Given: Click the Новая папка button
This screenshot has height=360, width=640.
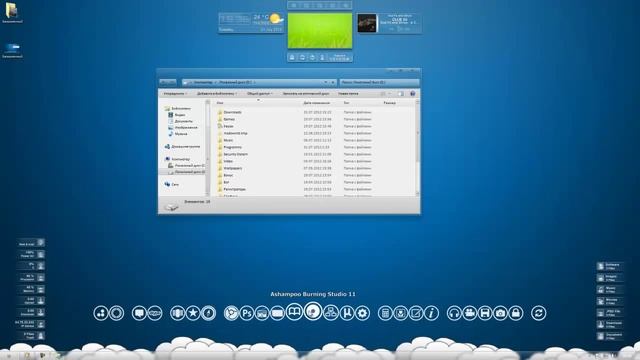Looking at the screenshot, I should 348,93.
